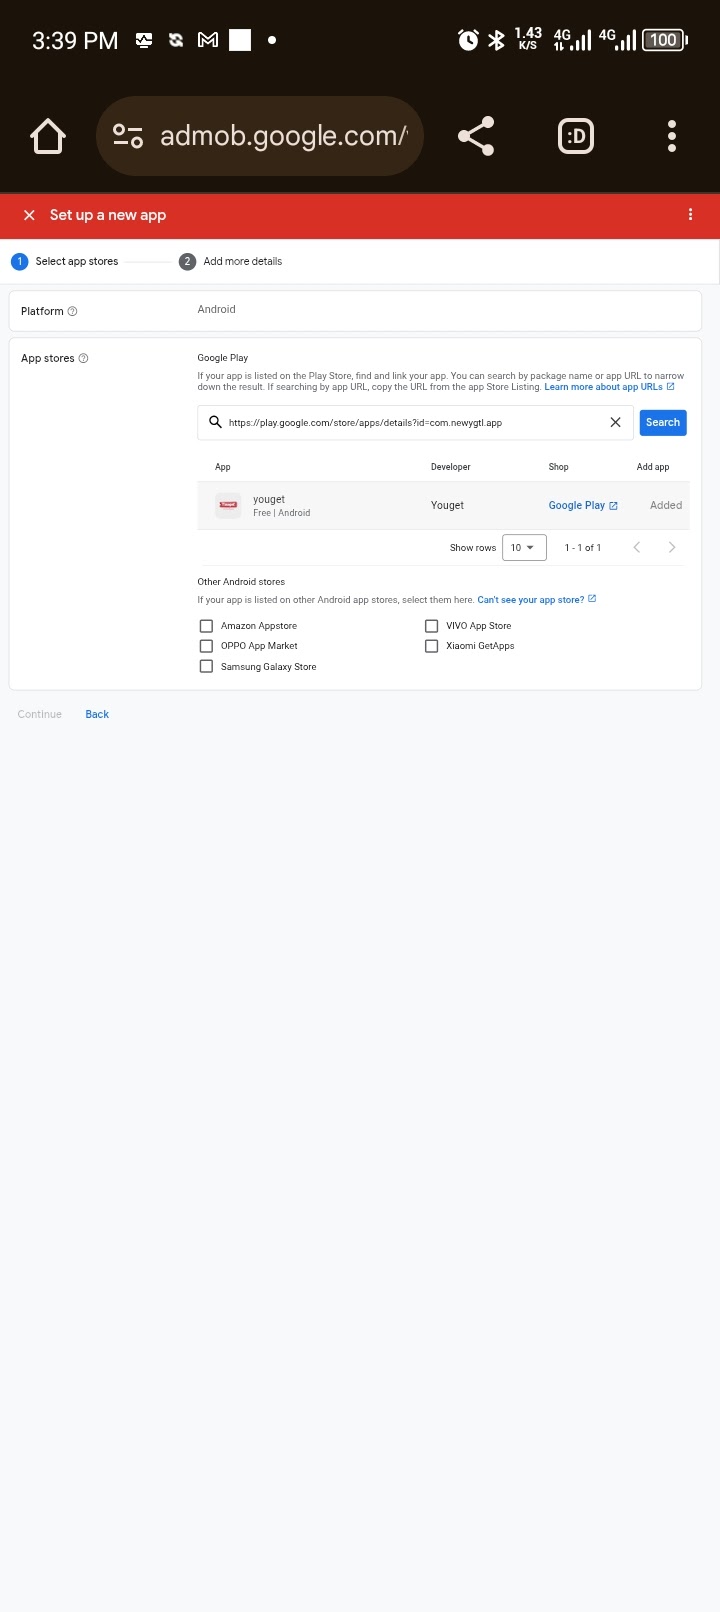Check the OPPO App Market checkbox
The width and height of the screenshot is (720, 1612).
tap(206, 646)
